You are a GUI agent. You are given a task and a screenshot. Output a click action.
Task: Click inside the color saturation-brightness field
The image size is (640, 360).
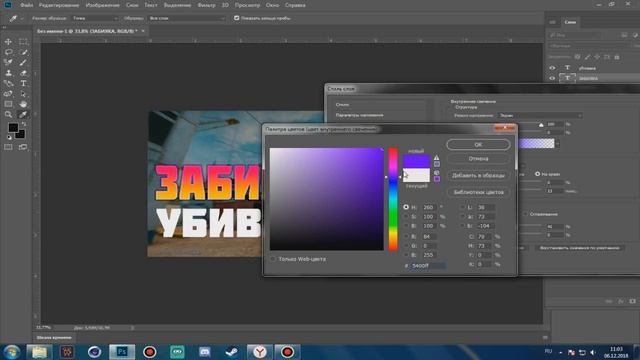tap(327, 199)
